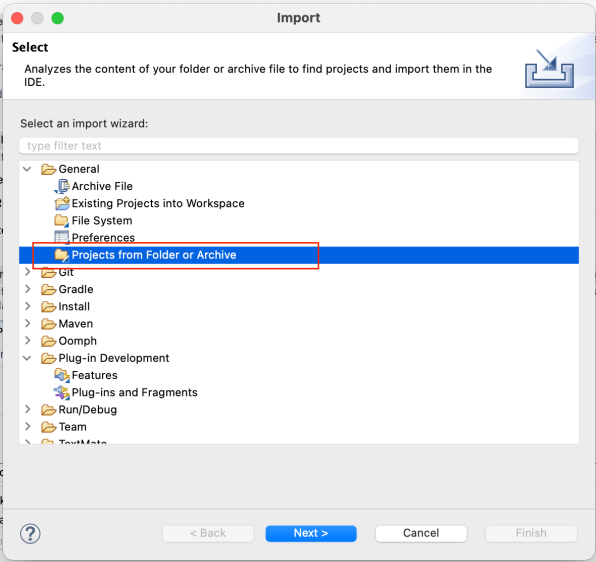Focus the type filter text field
Viewport: 596px width, 562px height.
click(299, 146)
